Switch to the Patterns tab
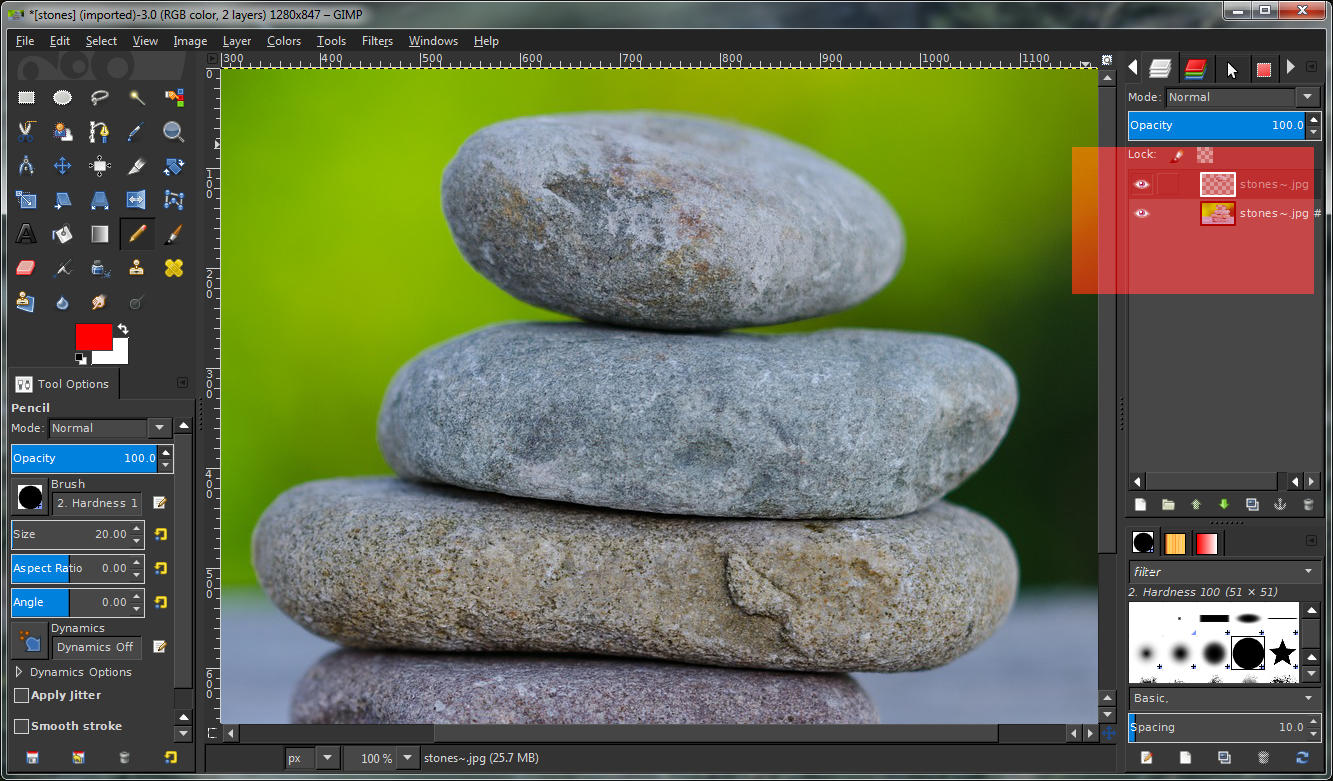 (1175, 543)
